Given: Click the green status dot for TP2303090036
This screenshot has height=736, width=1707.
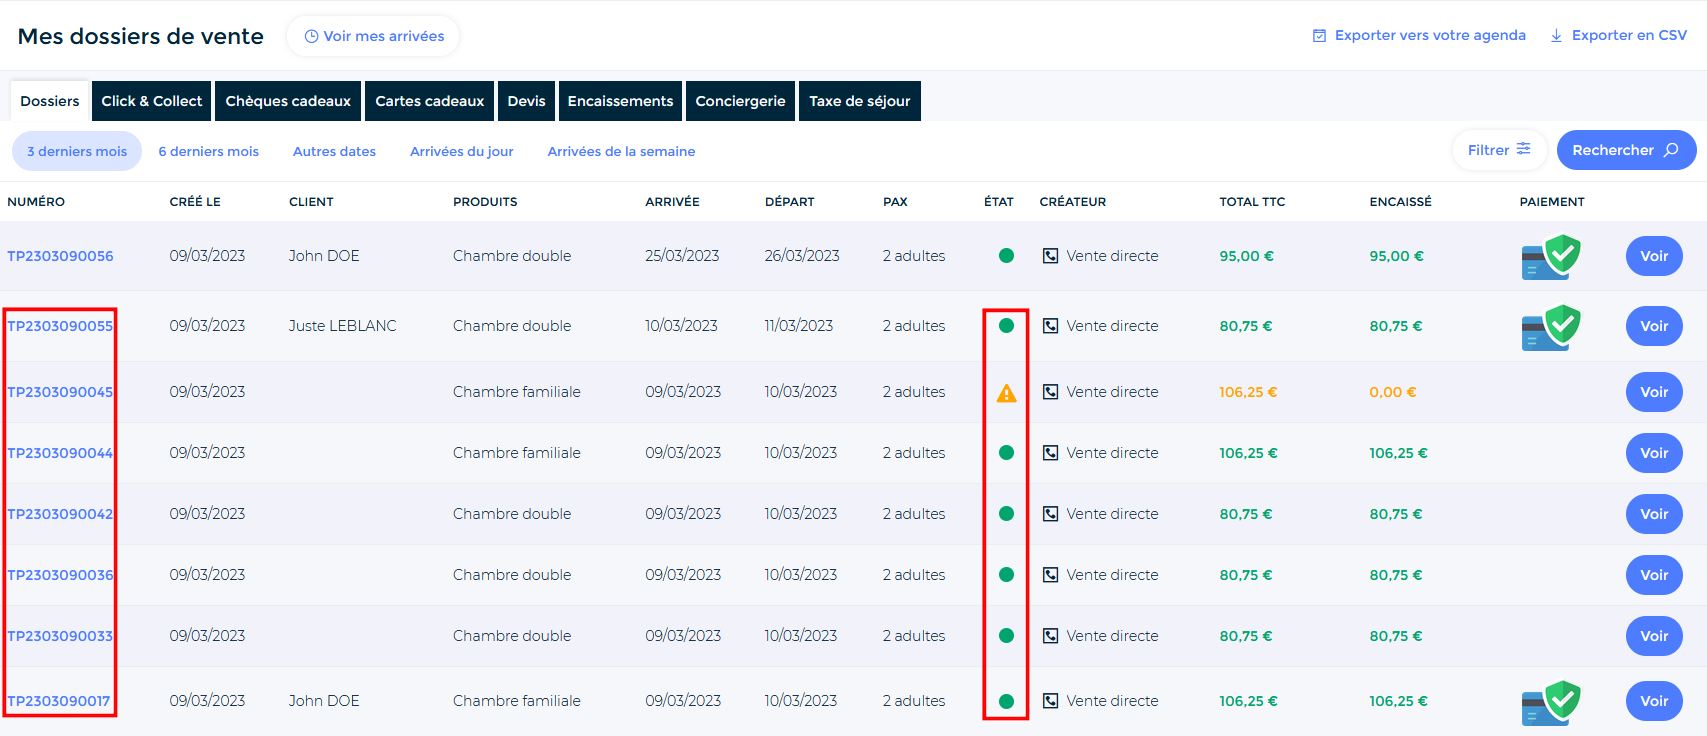Looking at the screenshot, I should 1006,575.
